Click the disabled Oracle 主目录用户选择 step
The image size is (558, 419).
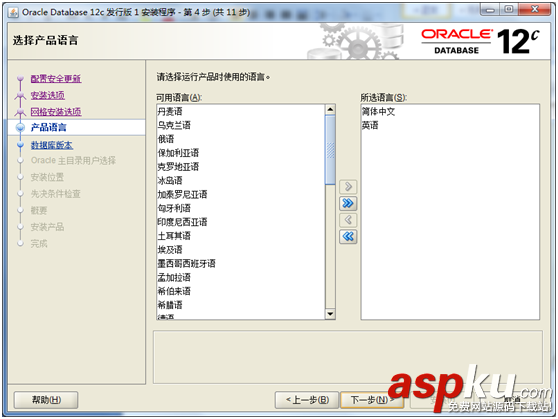[73, 161]
